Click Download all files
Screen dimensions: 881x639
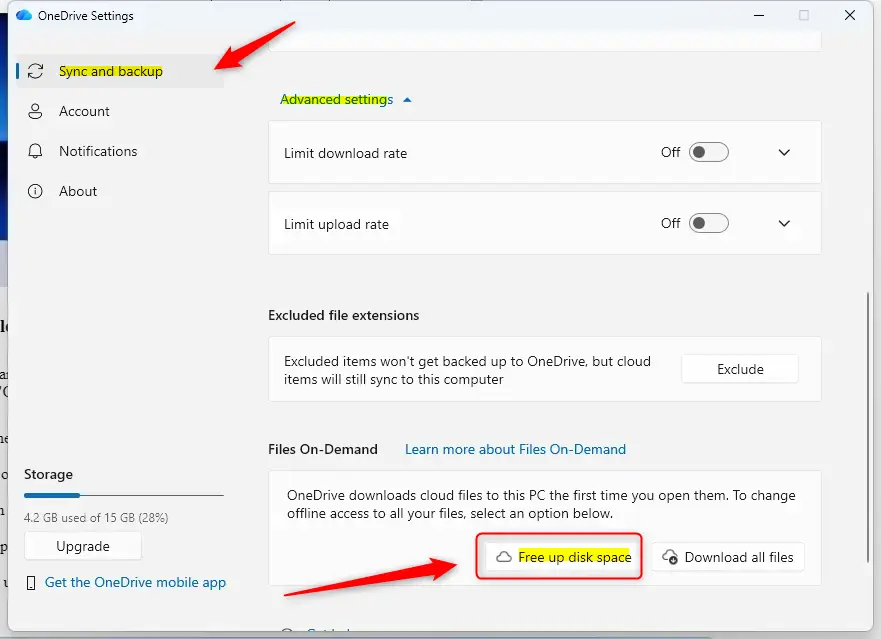click(728, 557)
